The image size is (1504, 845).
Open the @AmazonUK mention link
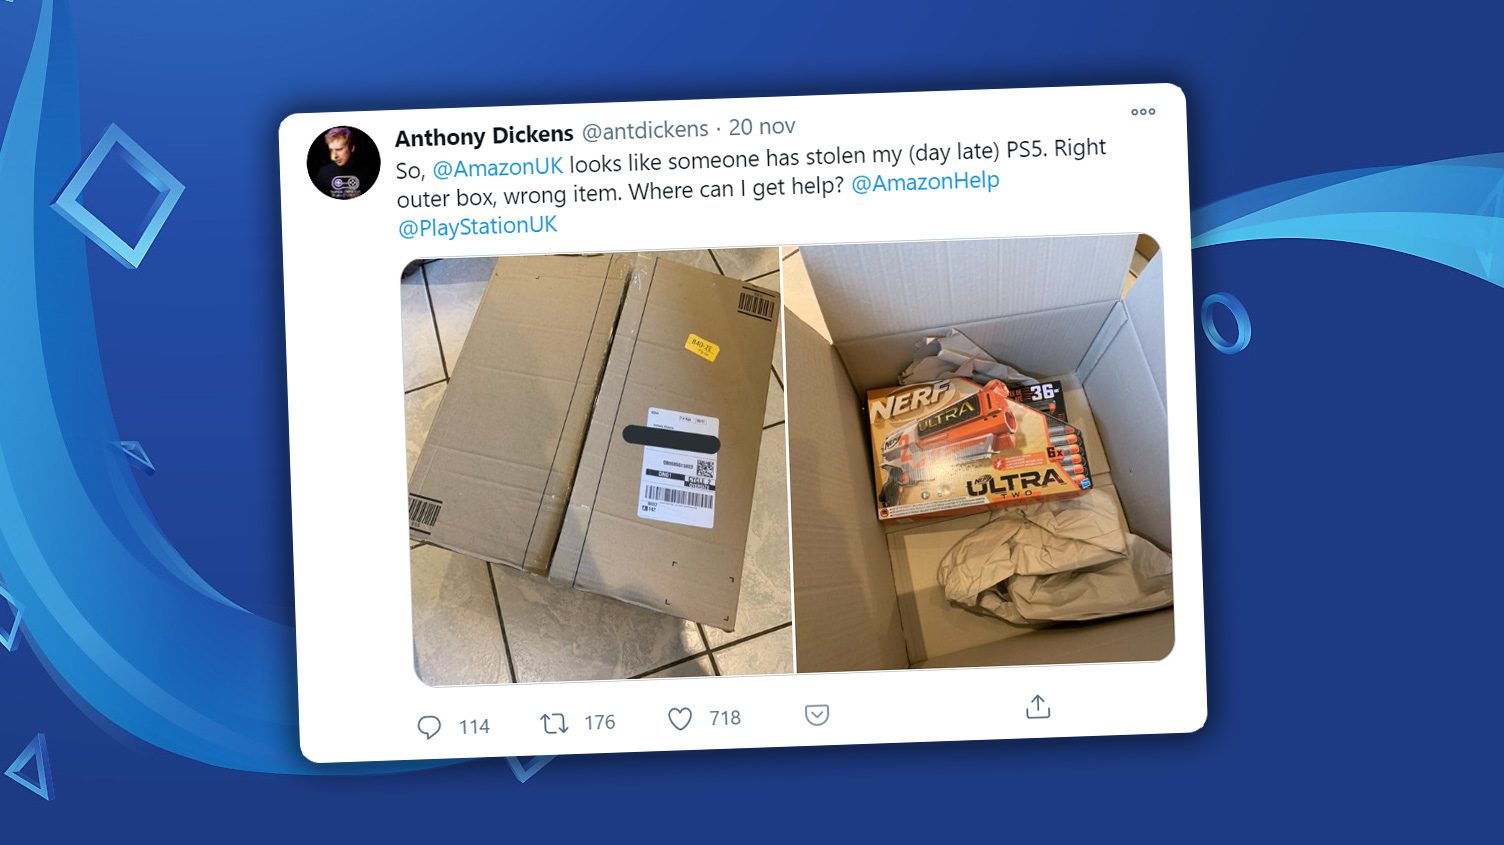point(498,166)
